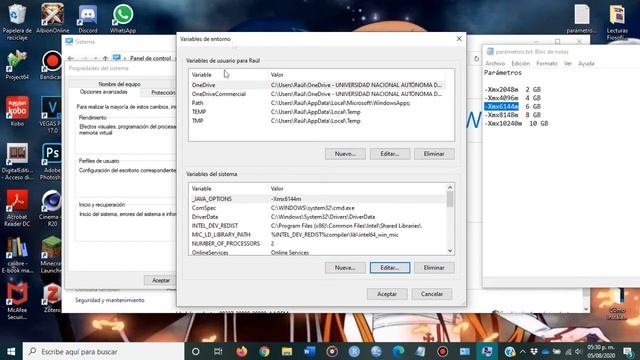Image resolution: width=640 pixels, height=360 pixels.
Task: Select the OneDrive user variable row
Action: coord(317,85)
